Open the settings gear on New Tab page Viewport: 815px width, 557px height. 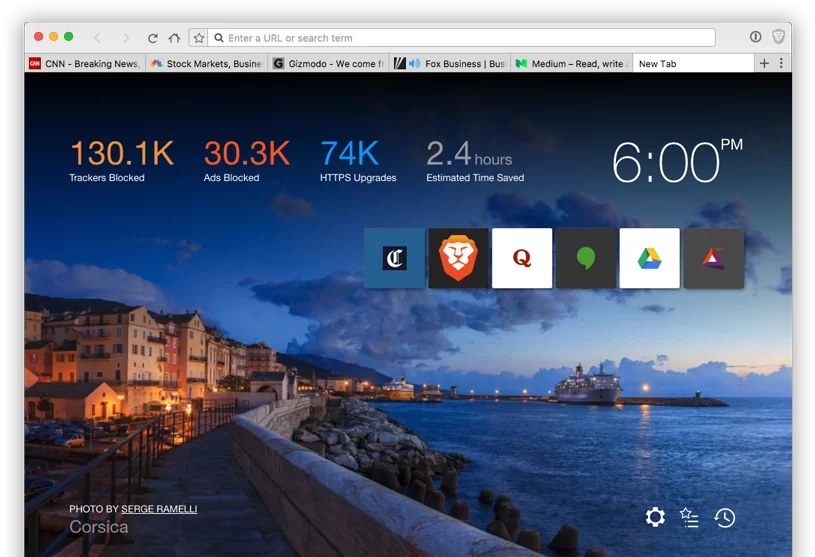655,517
